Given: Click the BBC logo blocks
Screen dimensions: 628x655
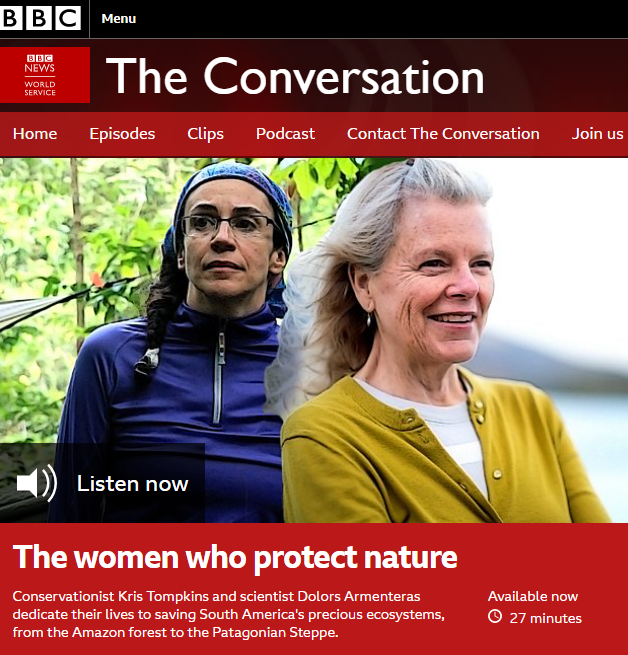Looking at the screenshot, I should tap(40, 18).
